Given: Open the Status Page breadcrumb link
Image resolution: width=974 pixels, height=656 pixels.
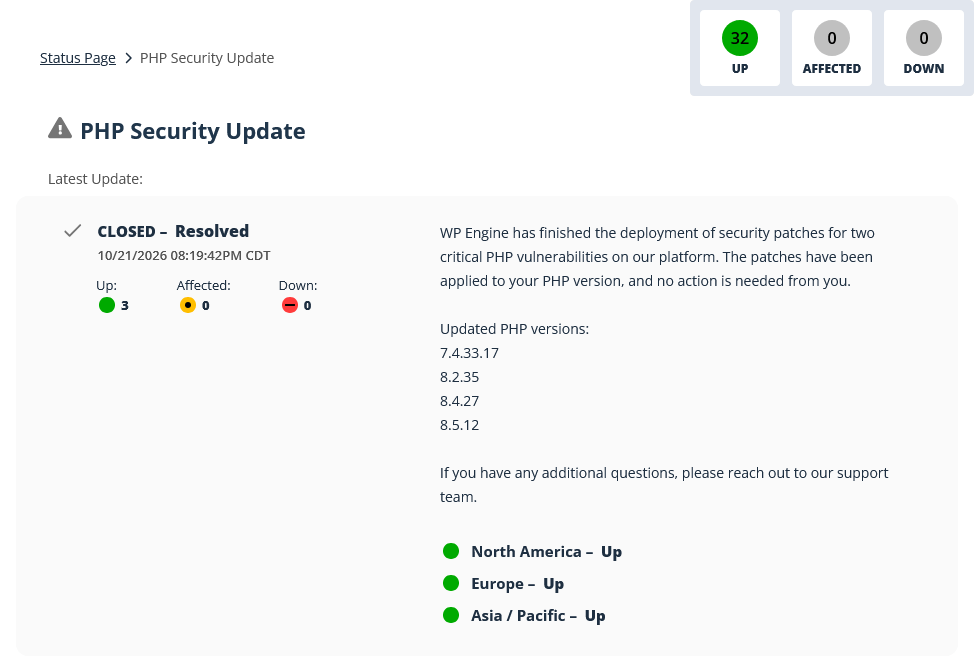Looking at the screenshot, I should point(78,58).
